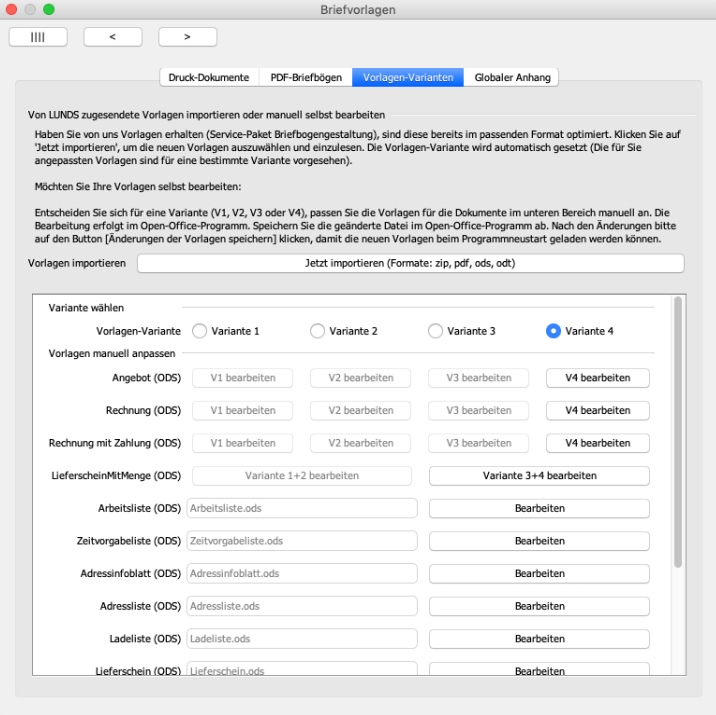The width and height of the screenshot is (716, 715).
Task: Choose Variante 2 radio button
Action: [317, 331]
